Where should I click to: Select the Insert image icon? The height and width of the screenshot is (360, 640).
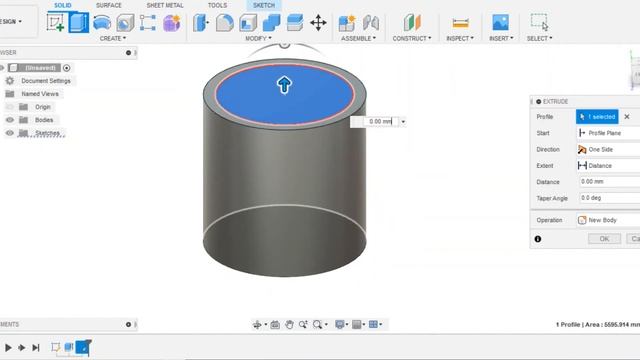[500, 22]
